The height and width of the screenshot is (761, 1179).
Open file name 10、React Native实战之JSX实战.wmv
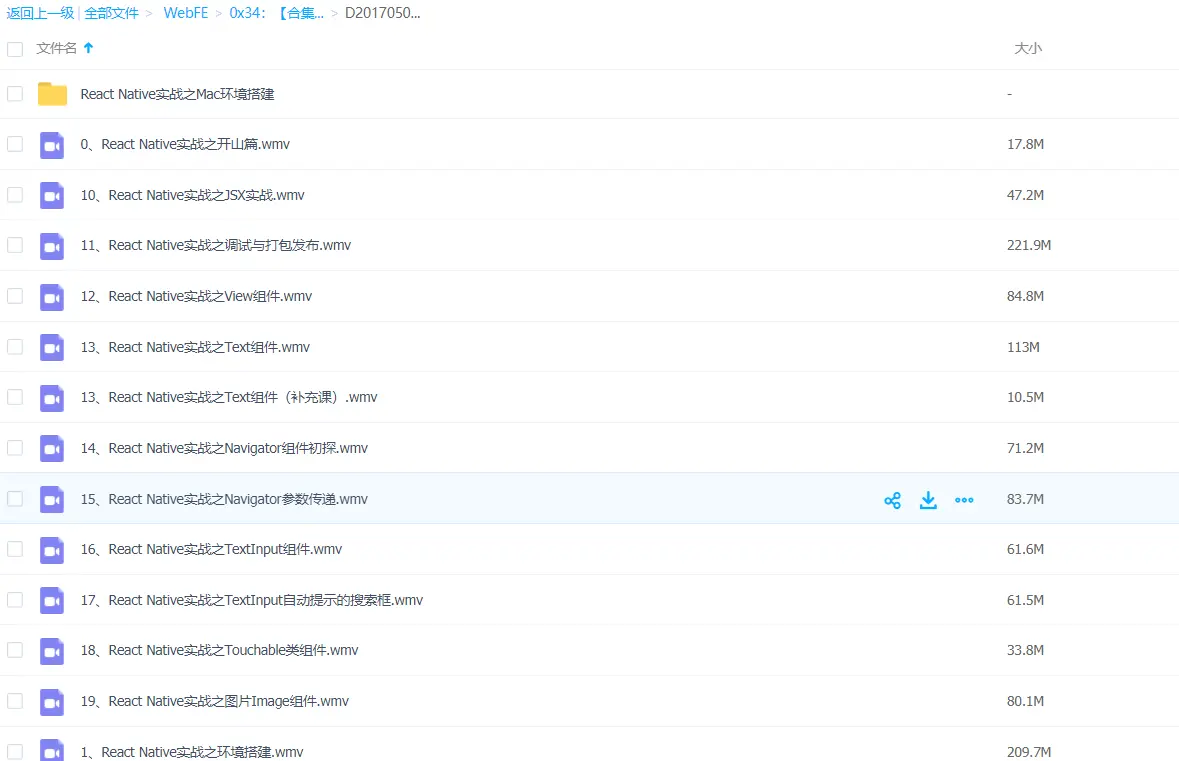pyautogui.click(x=192, y=195)
